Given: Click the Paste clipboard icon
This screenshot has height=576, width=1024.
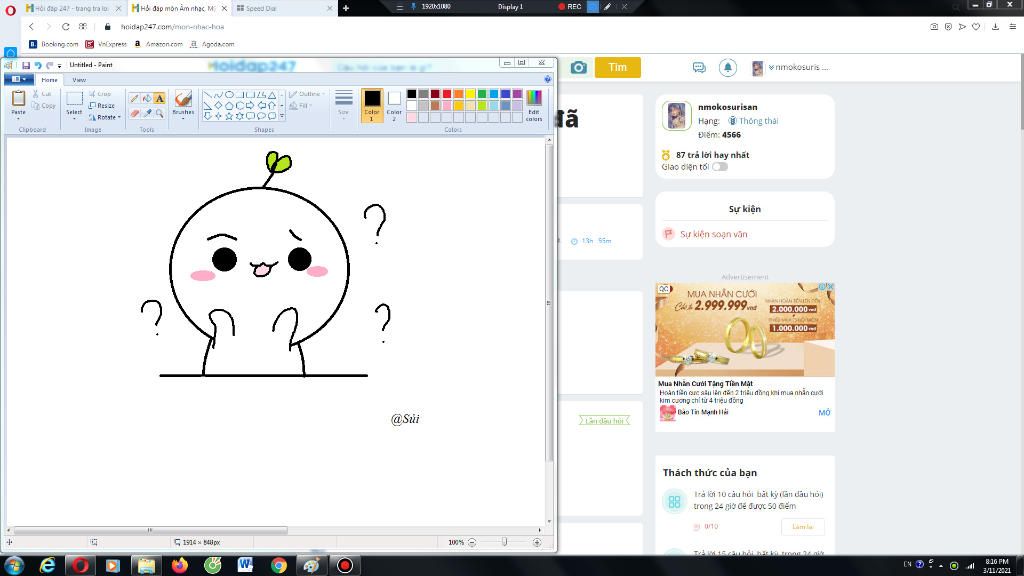Looking at the screenshot, I should (18, 99).
